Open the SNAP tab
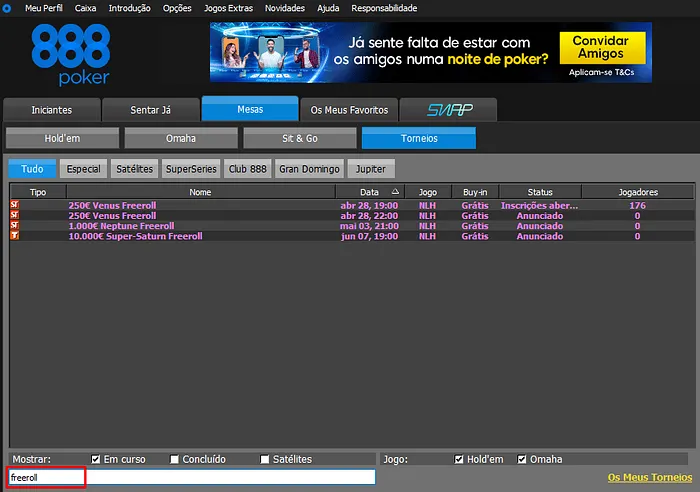700x492 pixels. [x=448, y=110]
